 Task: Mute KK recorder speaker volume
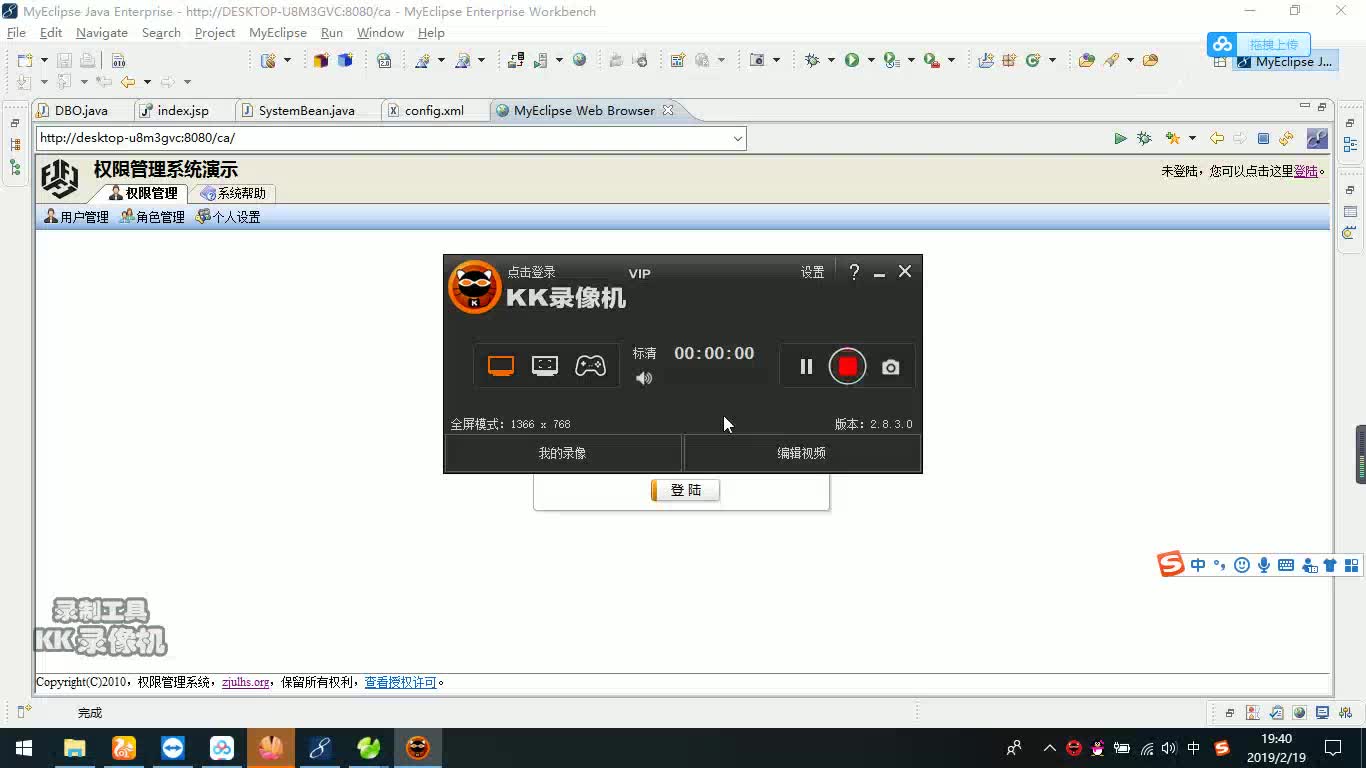(x=644, y=378)
